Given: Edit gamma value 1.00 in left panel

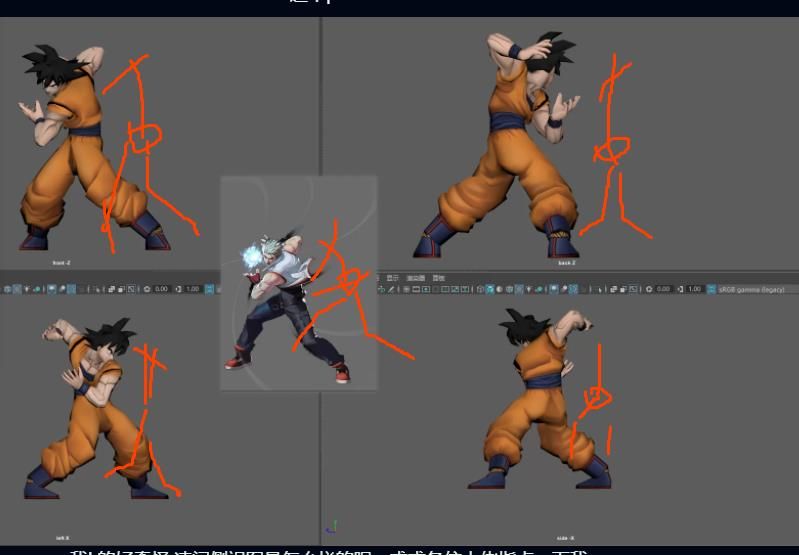Looking at the screenshot, I should point(193,289).
